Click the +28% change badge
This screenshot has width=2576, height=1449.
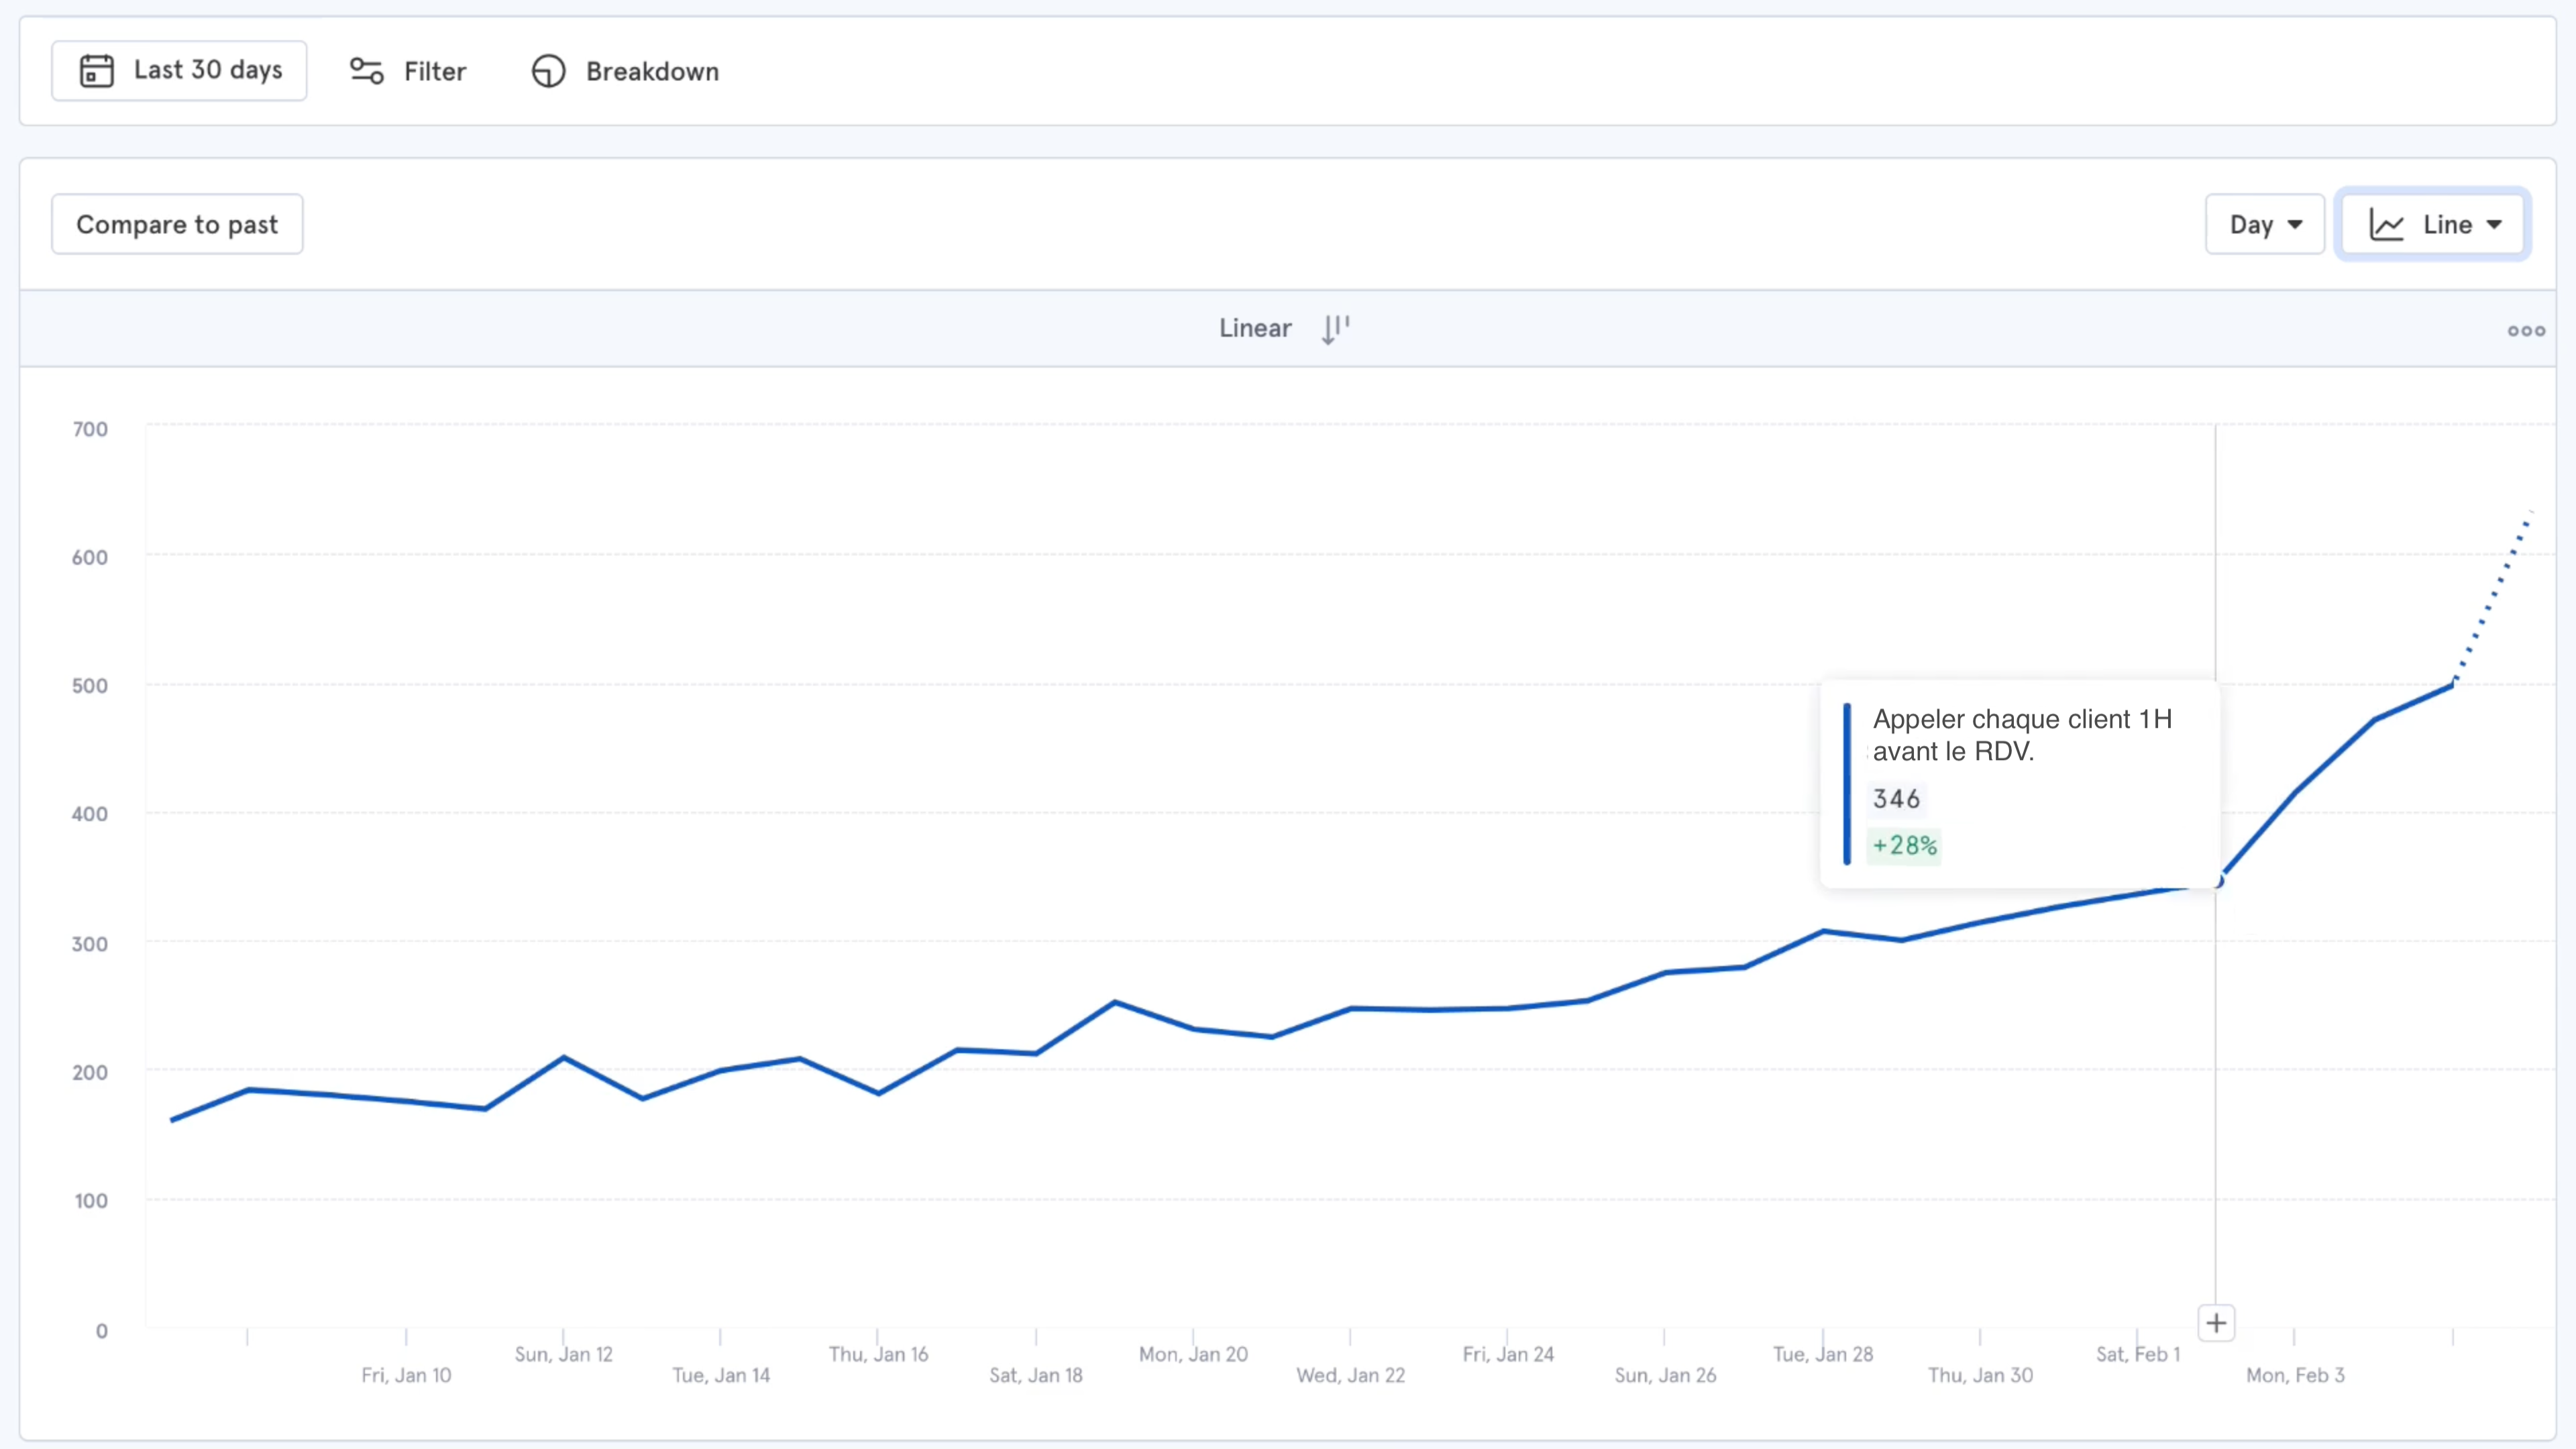tap(1904, 846)
